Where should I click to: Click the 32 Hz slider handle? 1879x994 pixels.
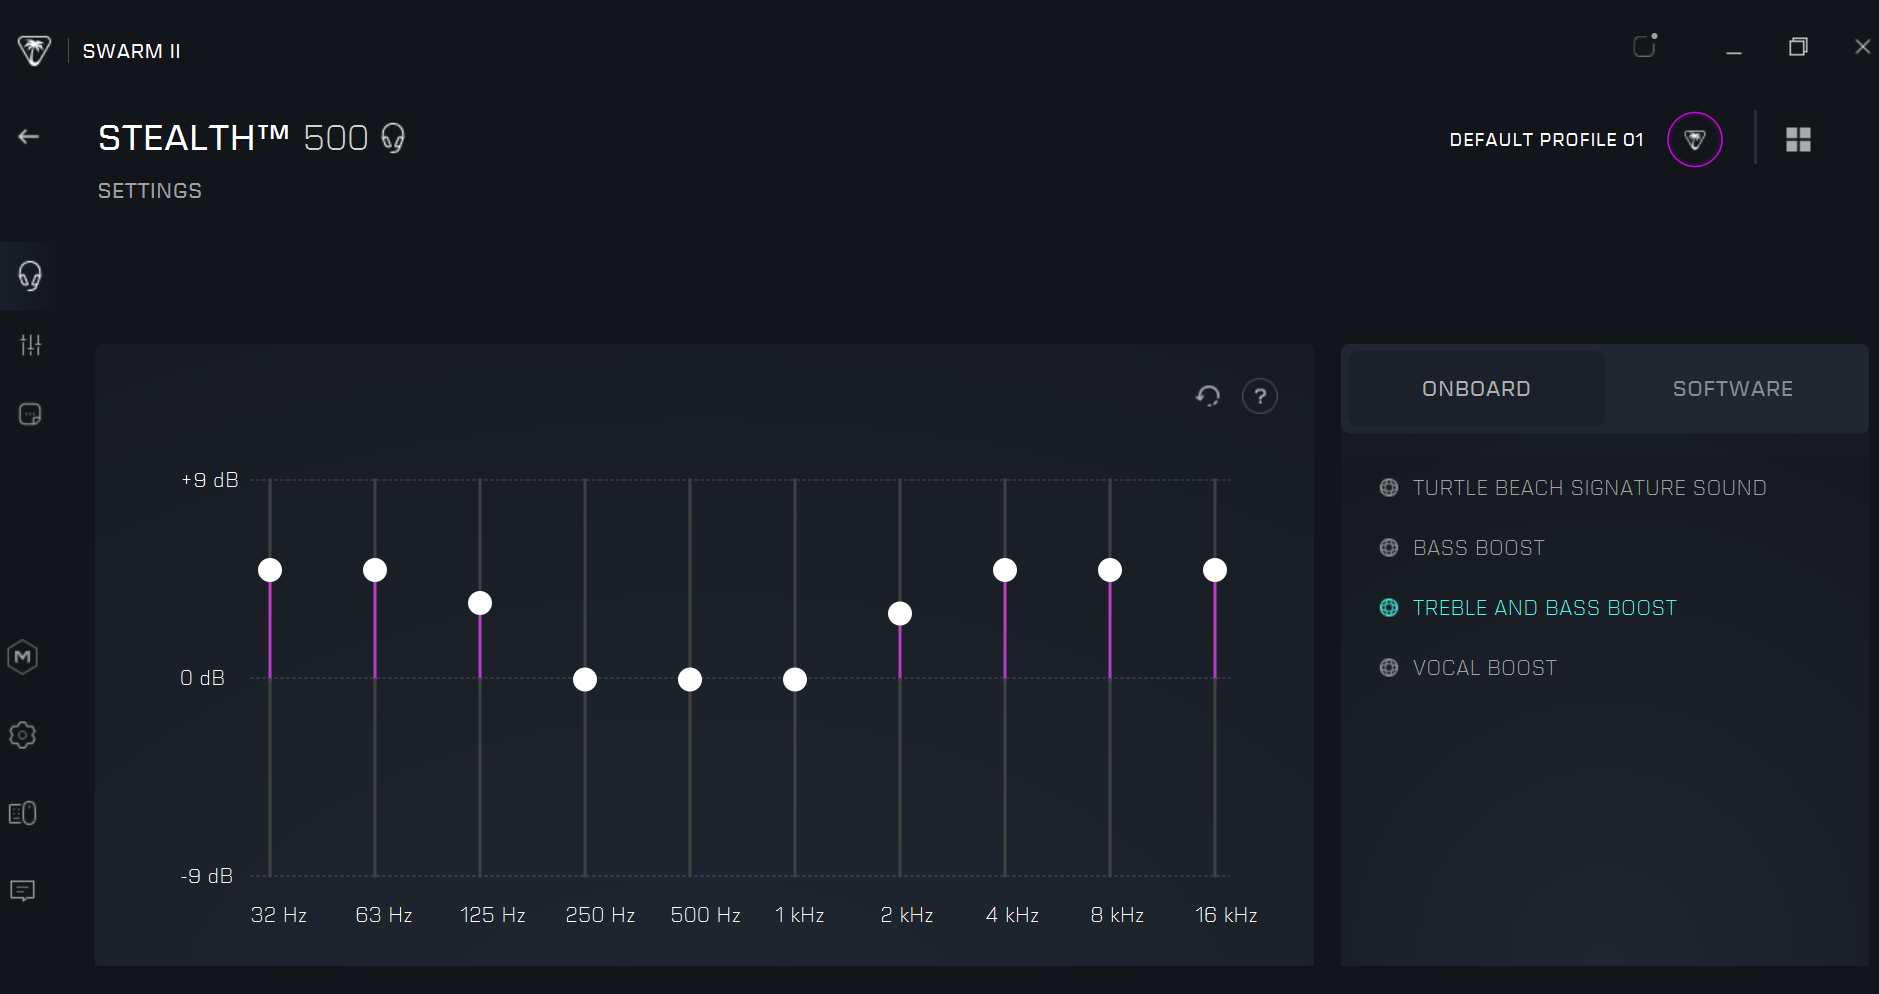point(270,570)
